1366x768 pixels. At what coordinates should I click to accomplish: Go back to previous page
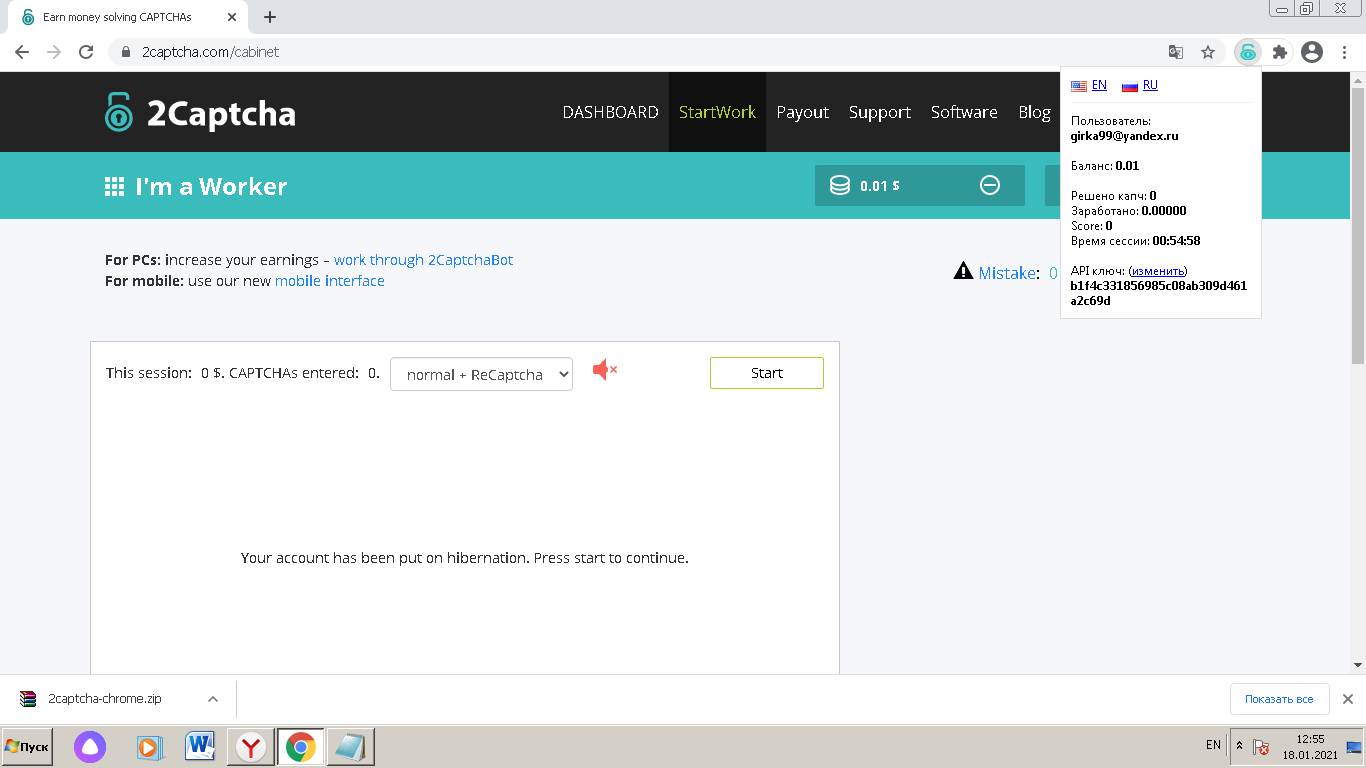tap(22, 52)
